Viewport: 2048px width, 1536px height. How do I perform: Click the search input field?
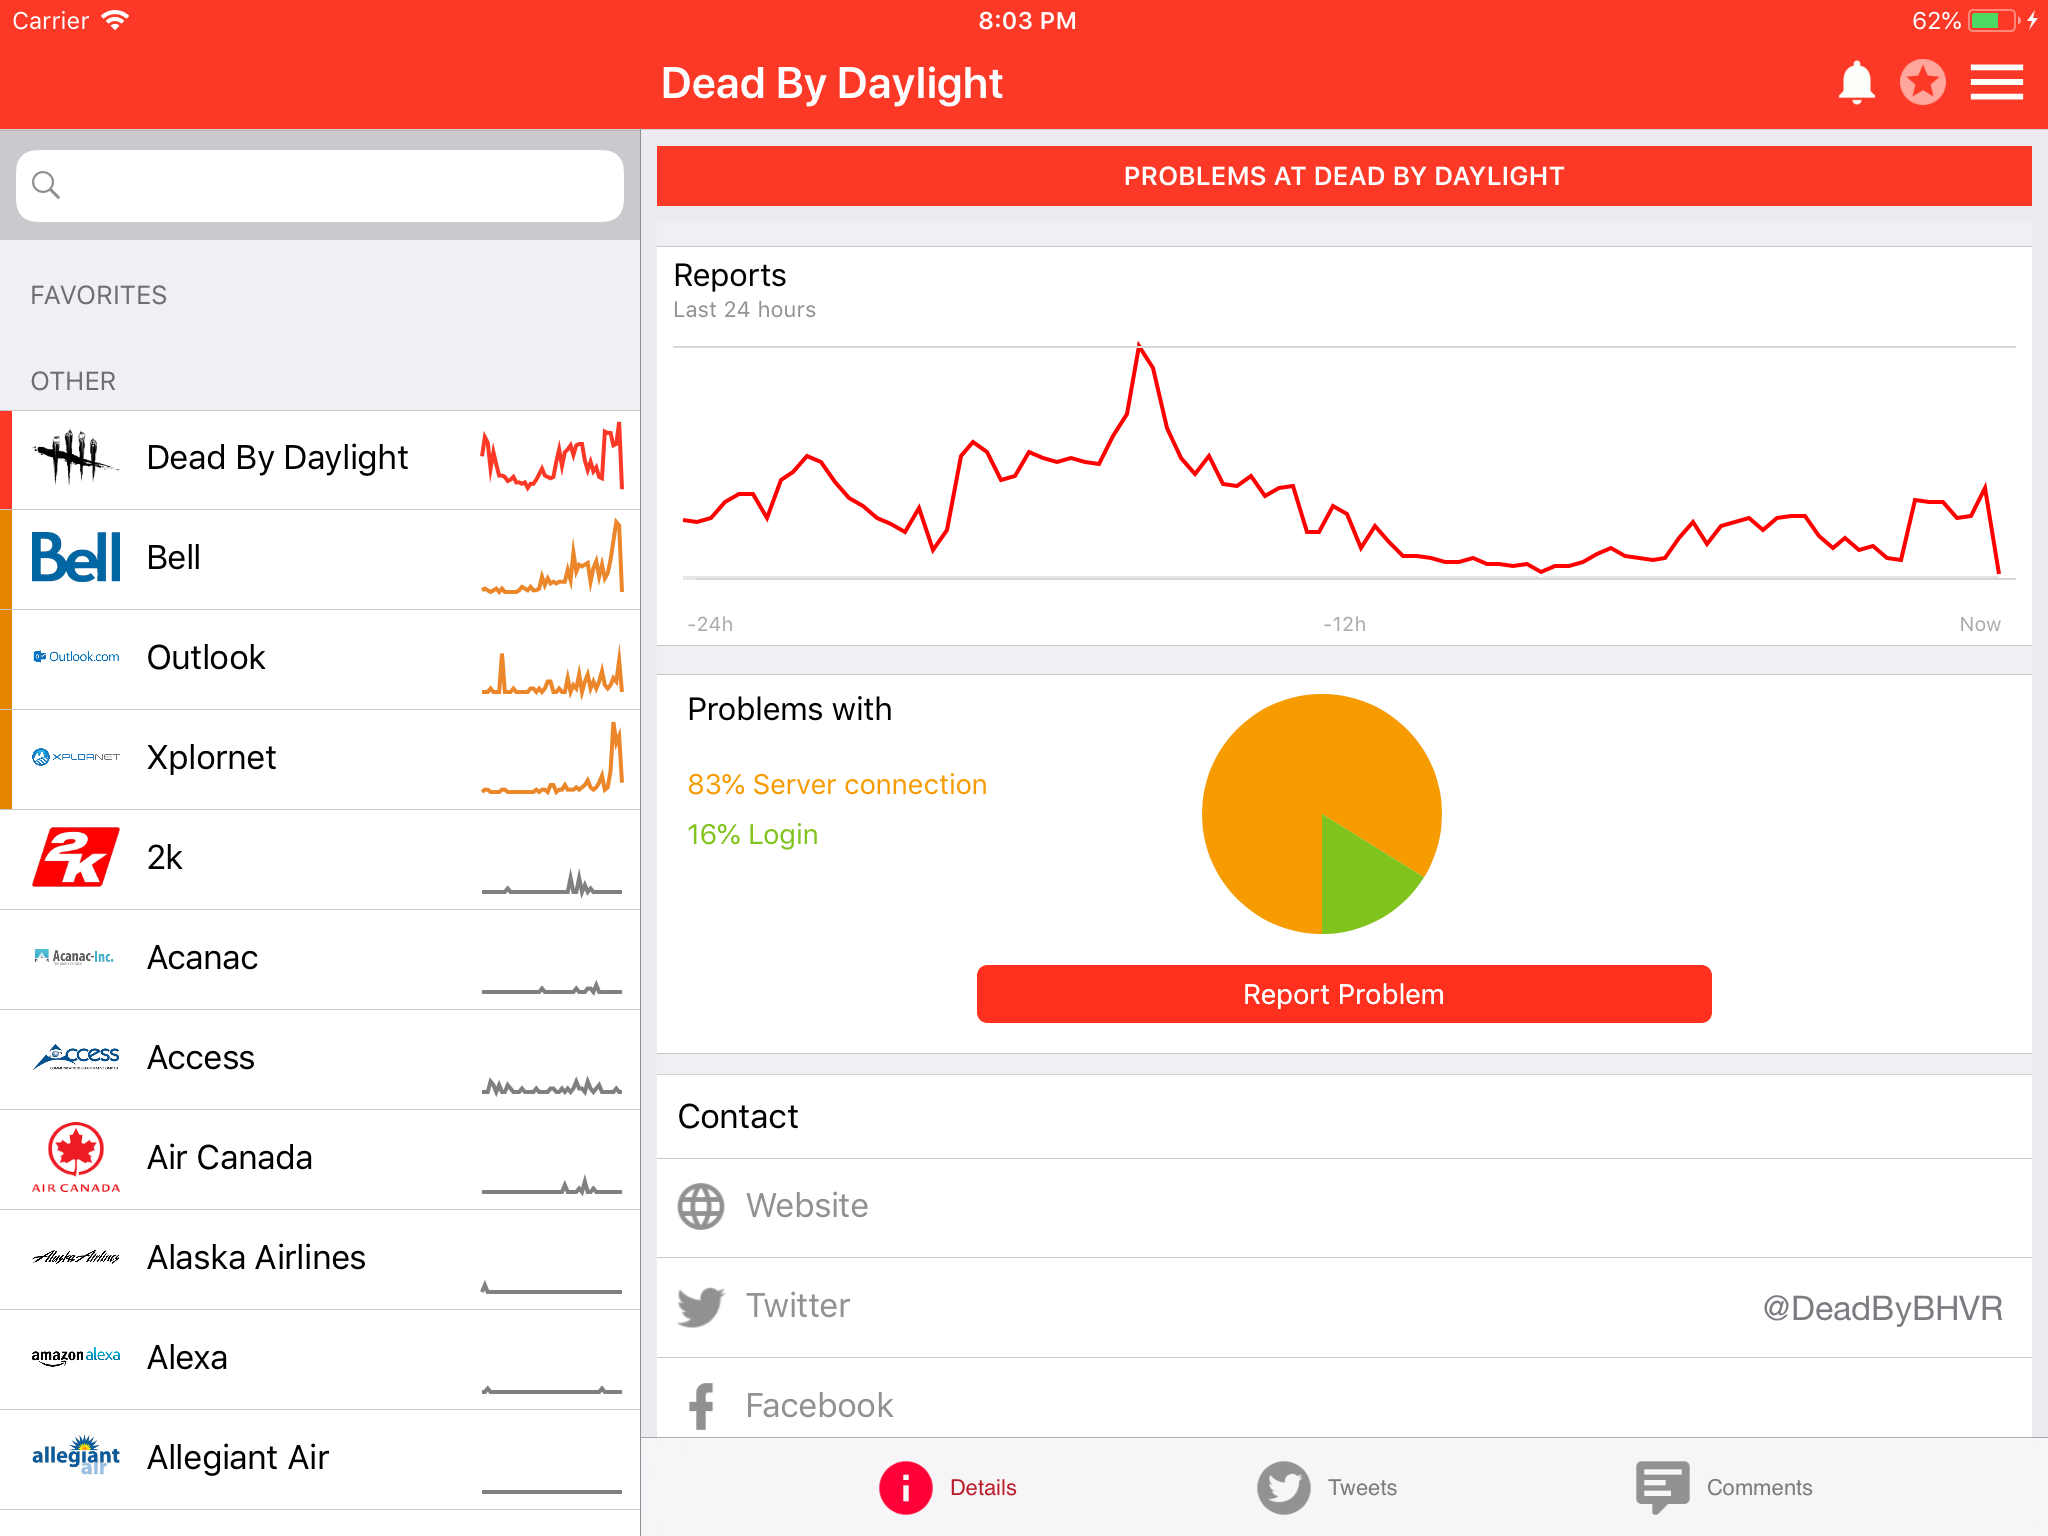point(320,186)
